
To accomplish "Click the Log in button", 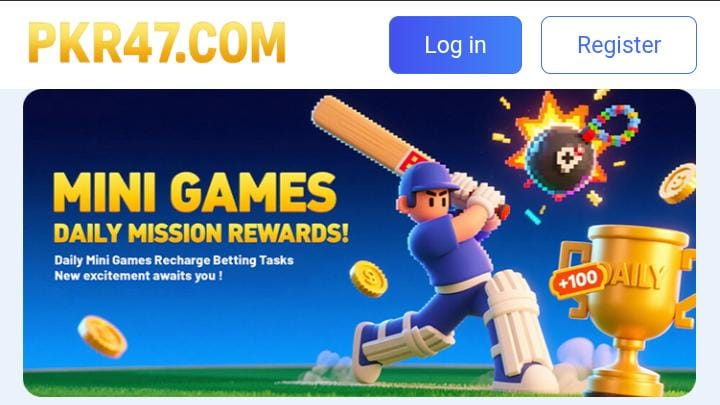I will tap(455, 45).
